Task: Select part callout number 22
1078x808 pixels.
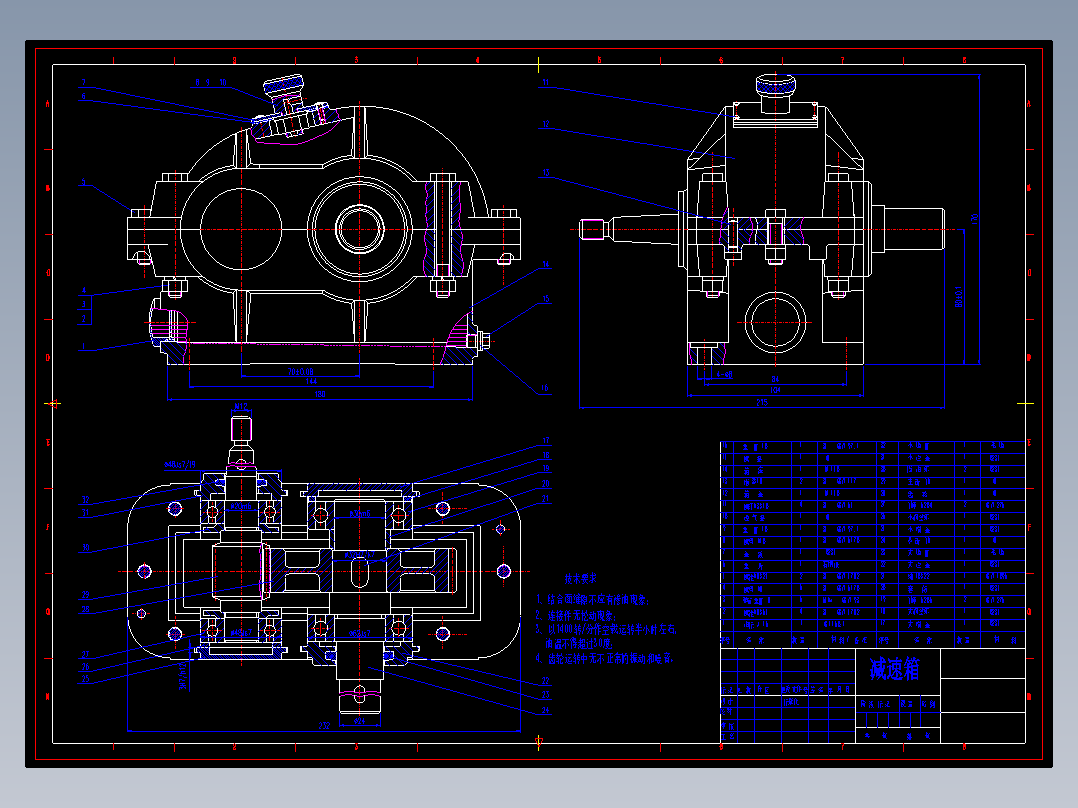Action: click(x=545, y=681)
